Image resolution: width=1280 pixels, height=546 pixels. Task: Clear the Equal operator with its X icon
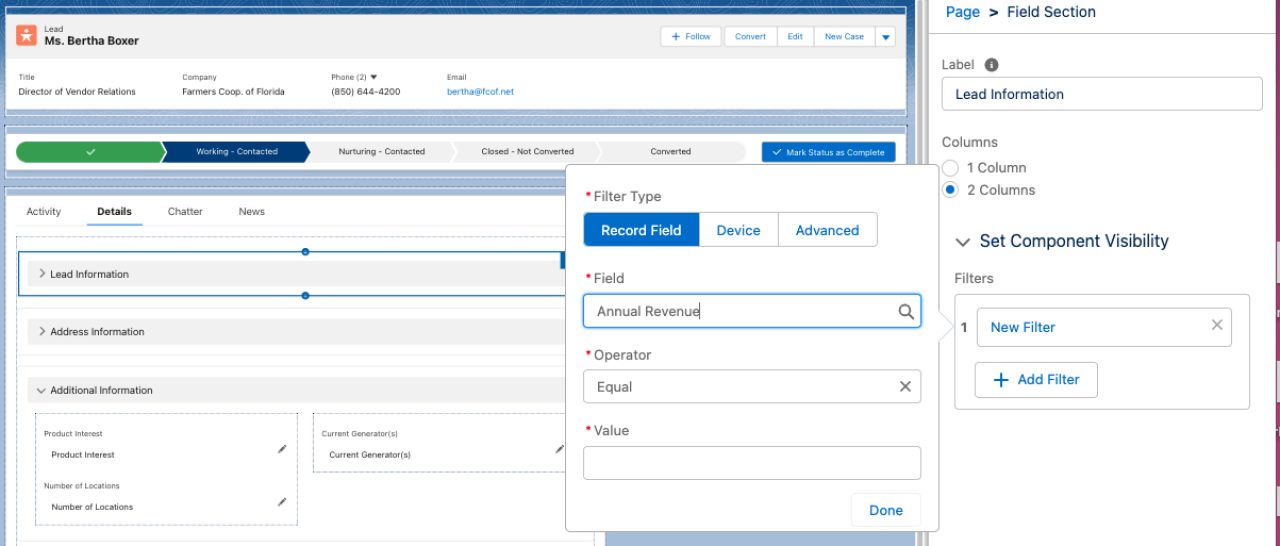pyautogui.click(x=905, y=387)
